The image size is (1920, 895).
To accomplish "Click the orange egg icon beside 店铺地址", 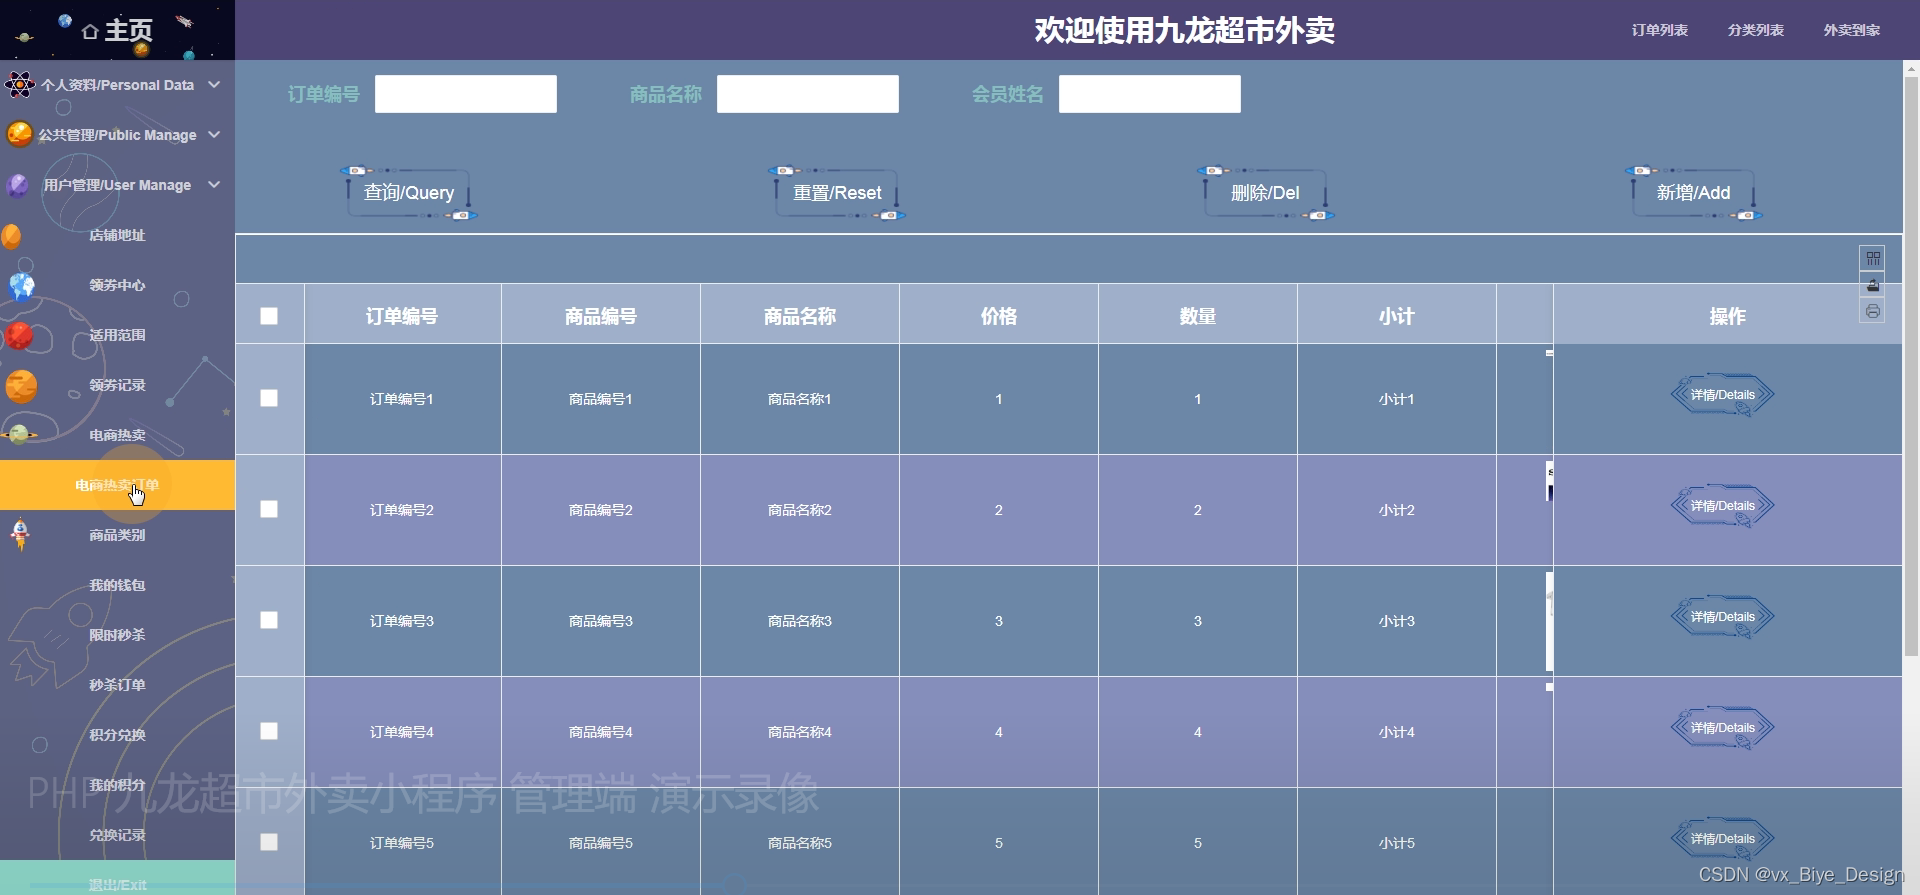I will coord(11,236).
